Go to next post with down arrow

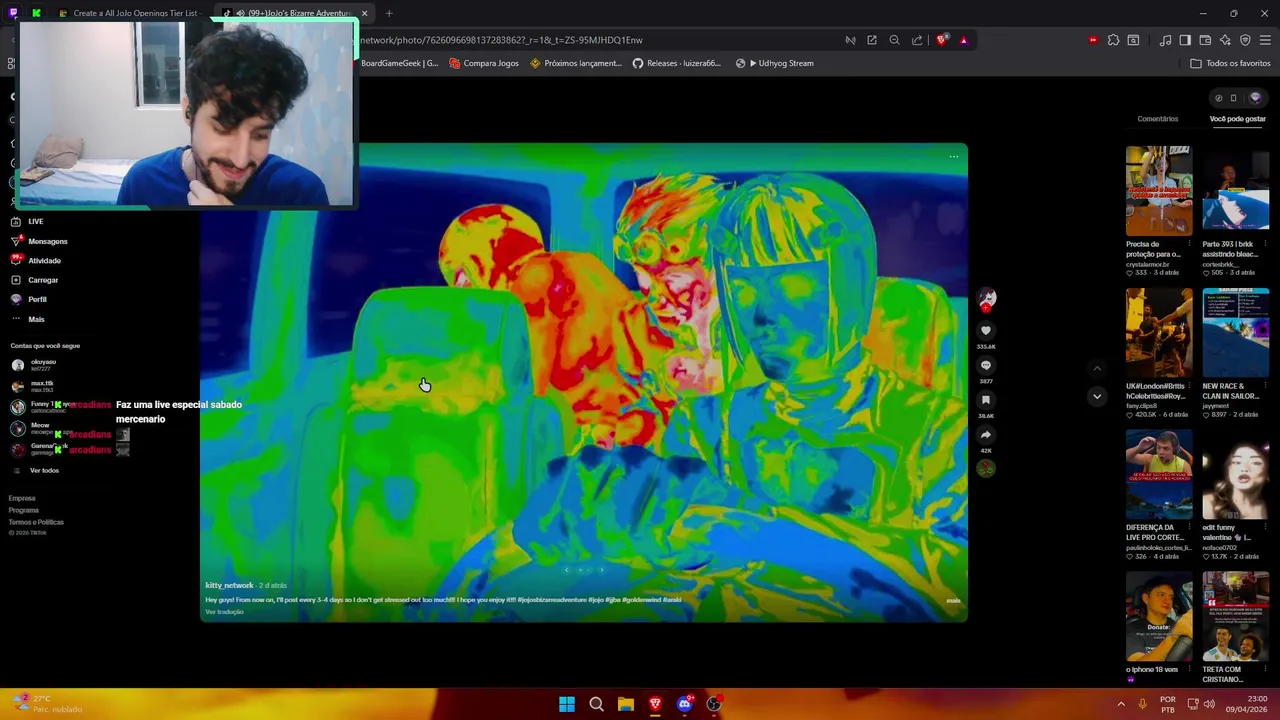coord(1097,396)
